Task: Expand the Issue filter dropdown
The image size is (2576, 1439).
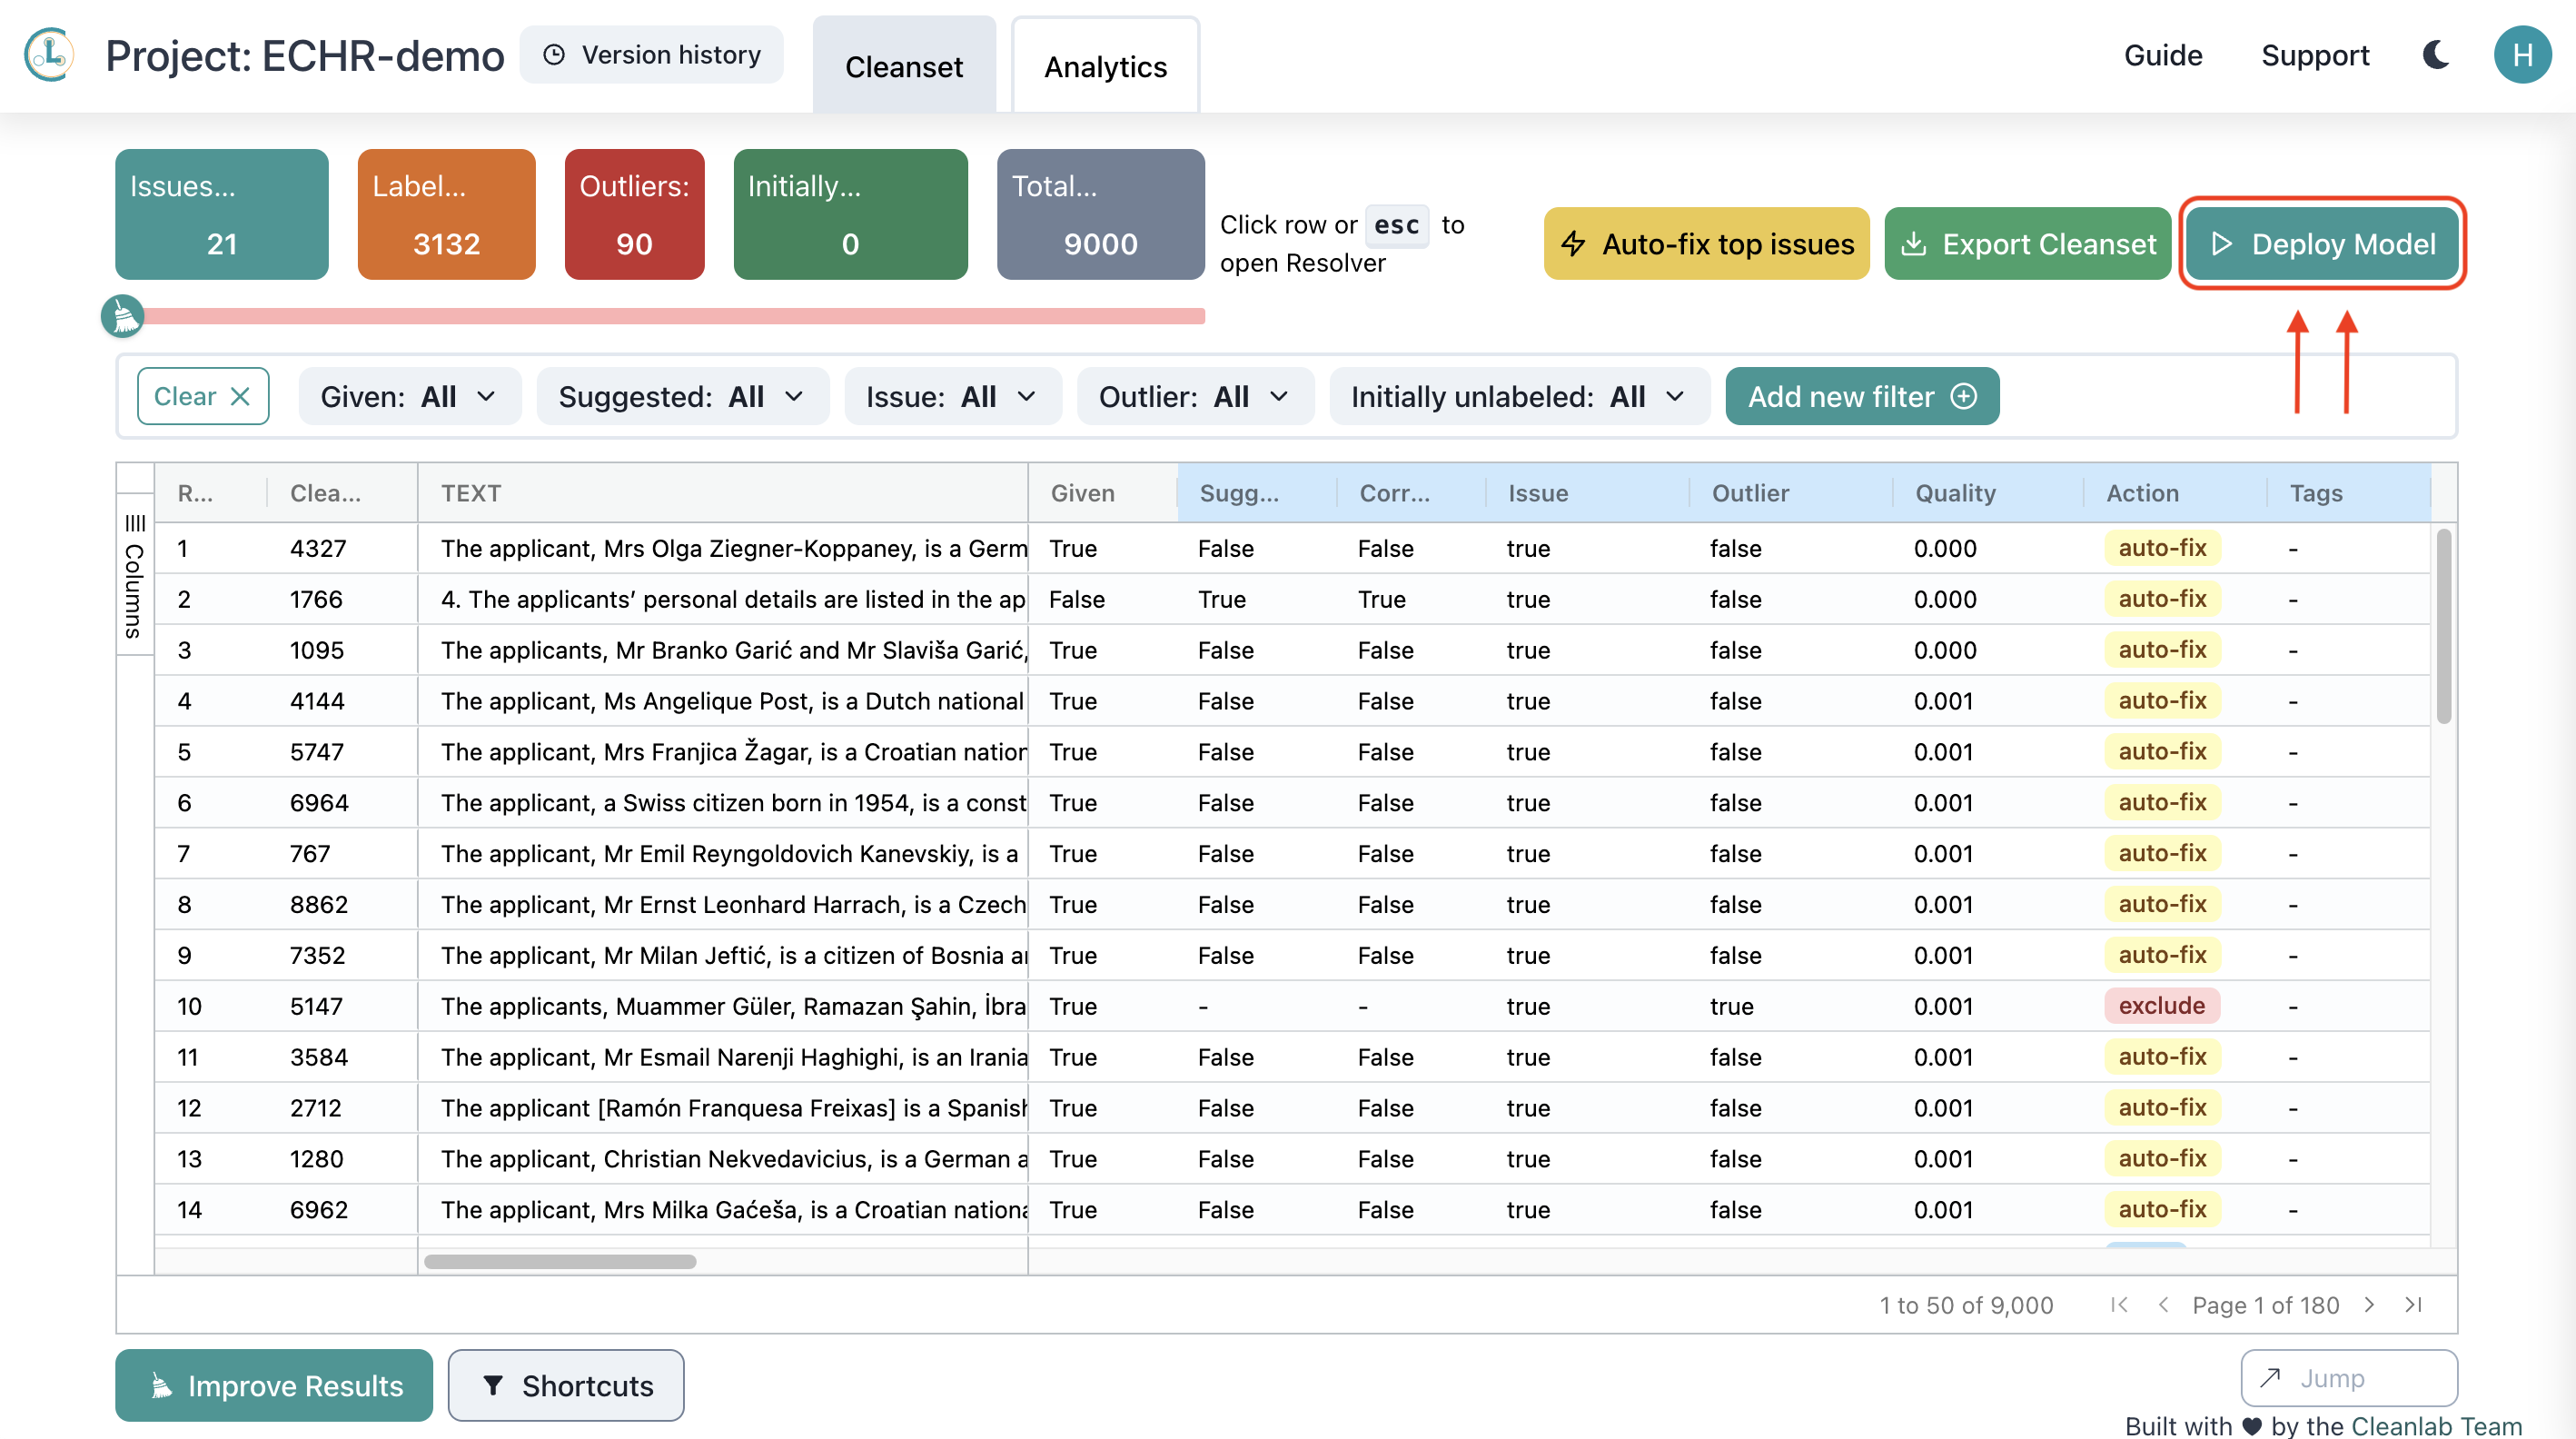Action: tap(951, 396)
